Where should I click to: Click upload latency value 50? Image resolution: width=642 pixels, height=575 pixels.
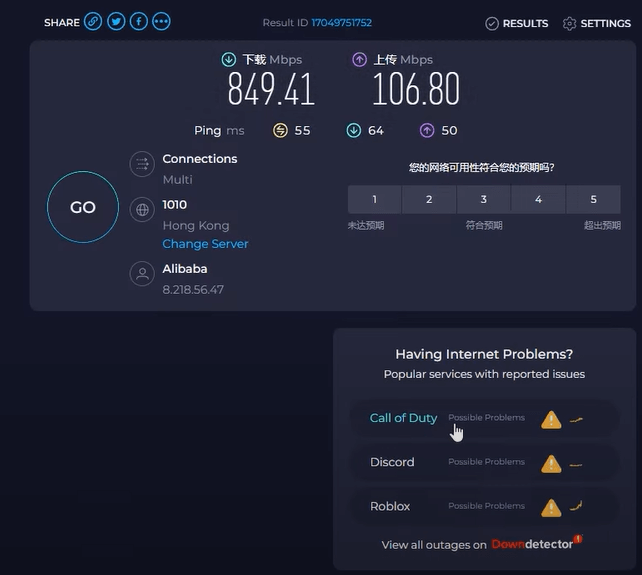point(449,131)
